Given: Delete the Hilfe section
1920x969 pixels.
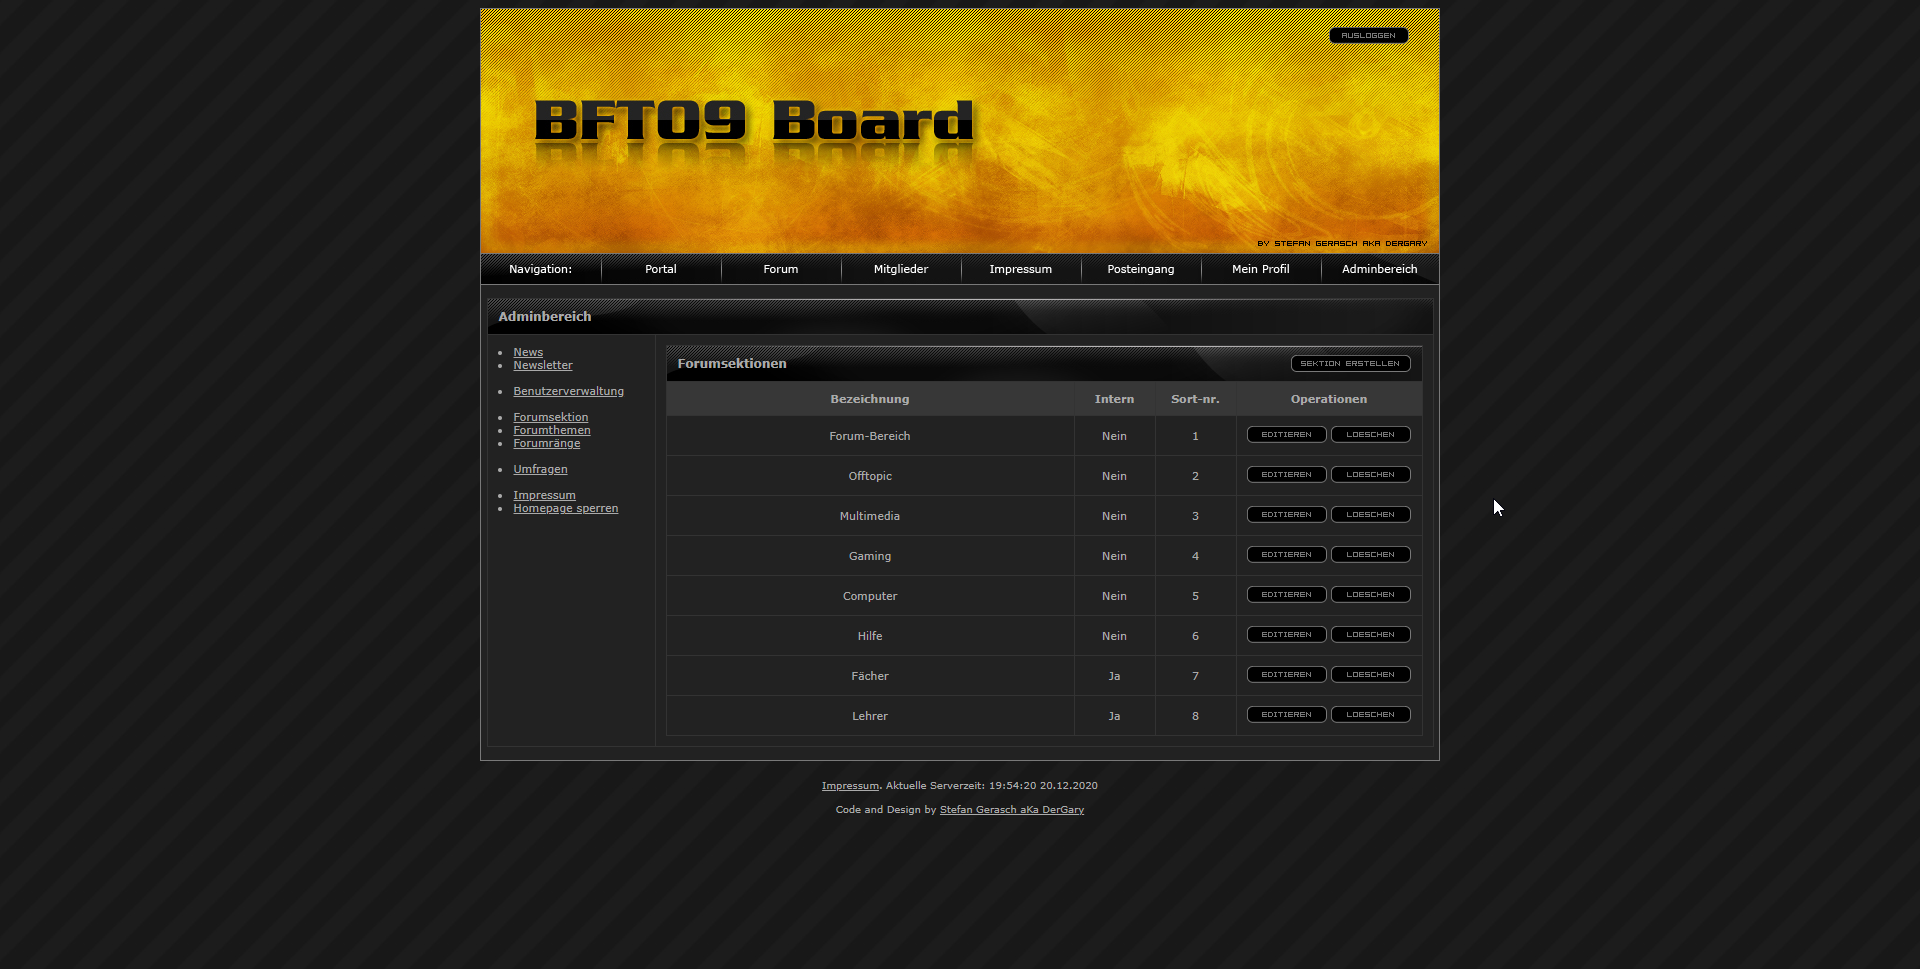Looking at the screenshot, I should (1370, 635).
